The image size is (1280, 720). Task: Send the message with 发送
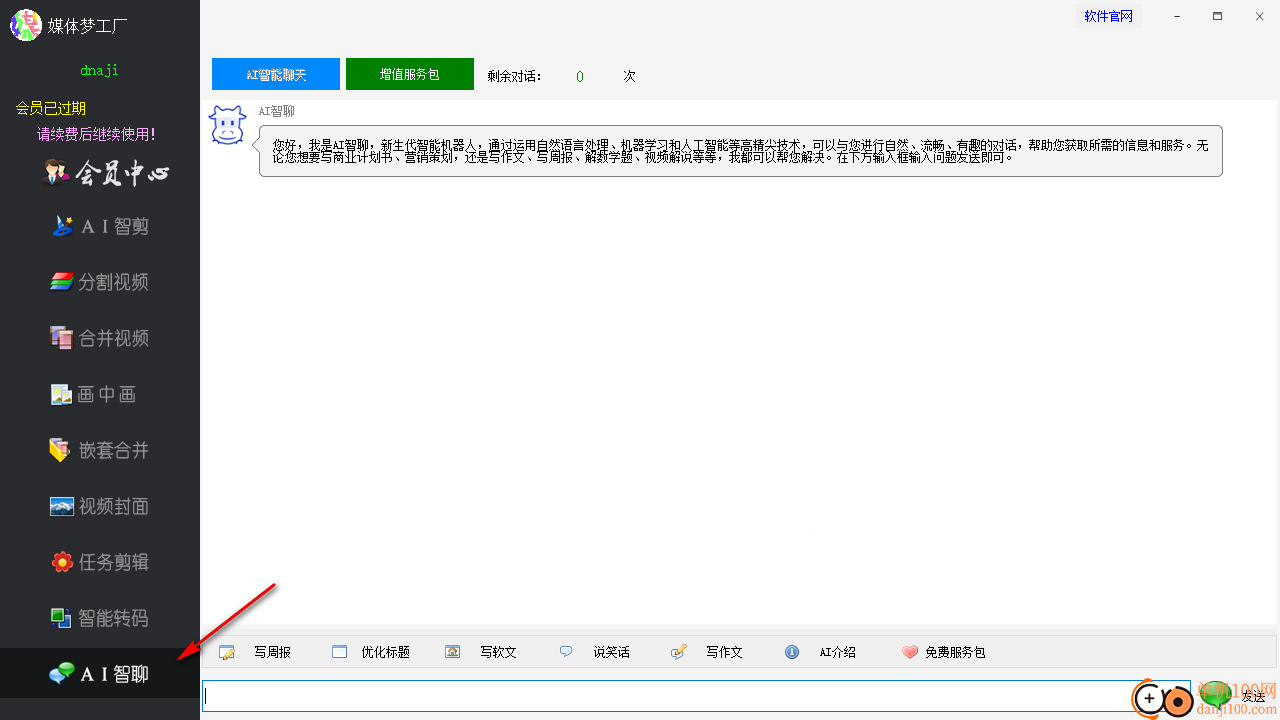pyautogui.click(x=1254, y=696)
